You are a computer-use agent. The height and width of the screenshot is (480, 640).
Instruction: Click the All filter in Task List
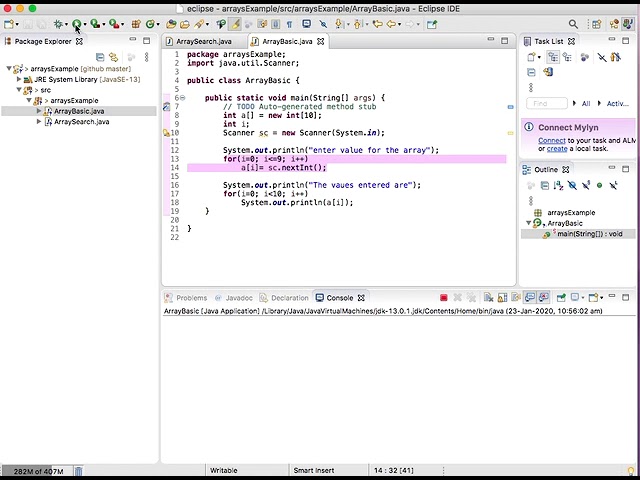tap(586, 104)
